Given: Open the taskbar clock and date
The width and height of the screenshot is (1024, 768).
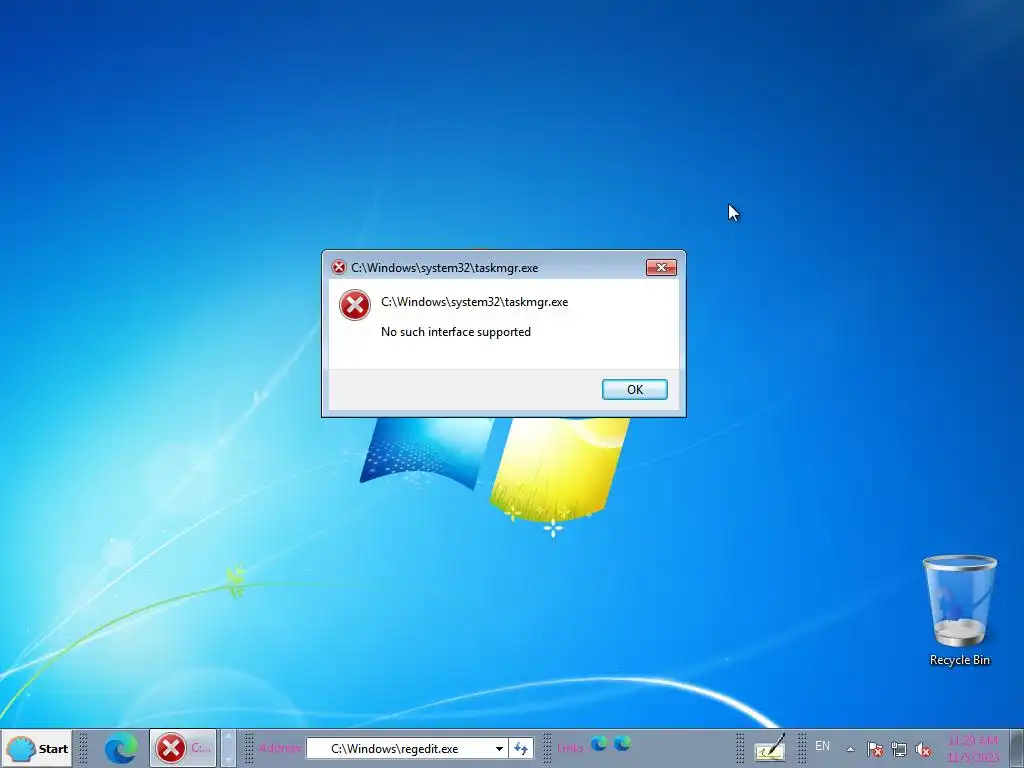Looking at the screenshot, I should (973, 749).
